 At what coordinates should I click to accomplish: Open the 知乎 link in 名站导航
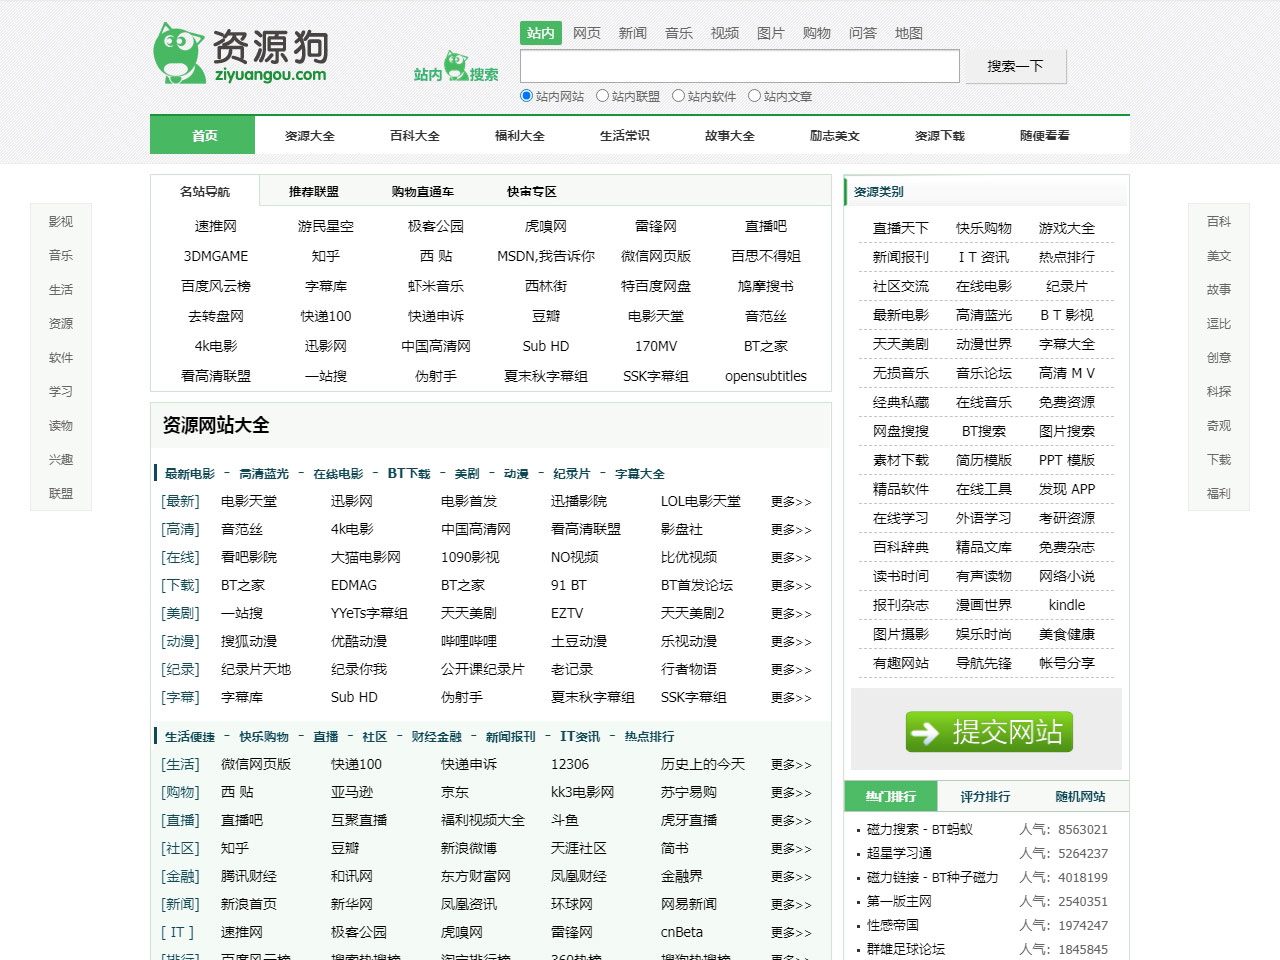click(326, 256)
